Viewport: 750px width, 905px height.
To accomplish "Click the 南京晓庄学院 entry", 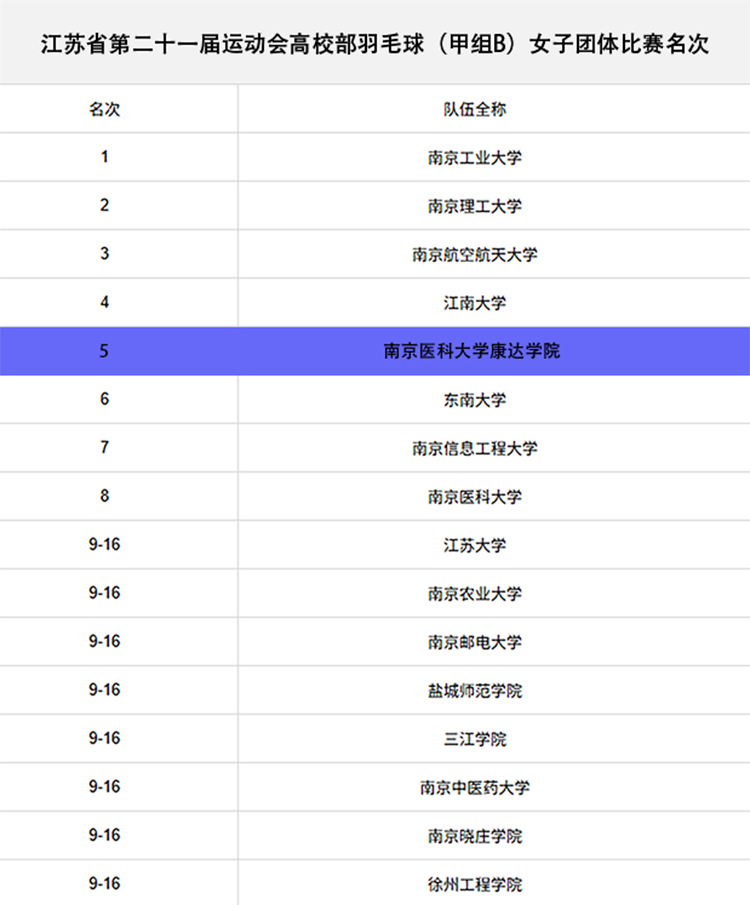I will click(x=474, y=836).
